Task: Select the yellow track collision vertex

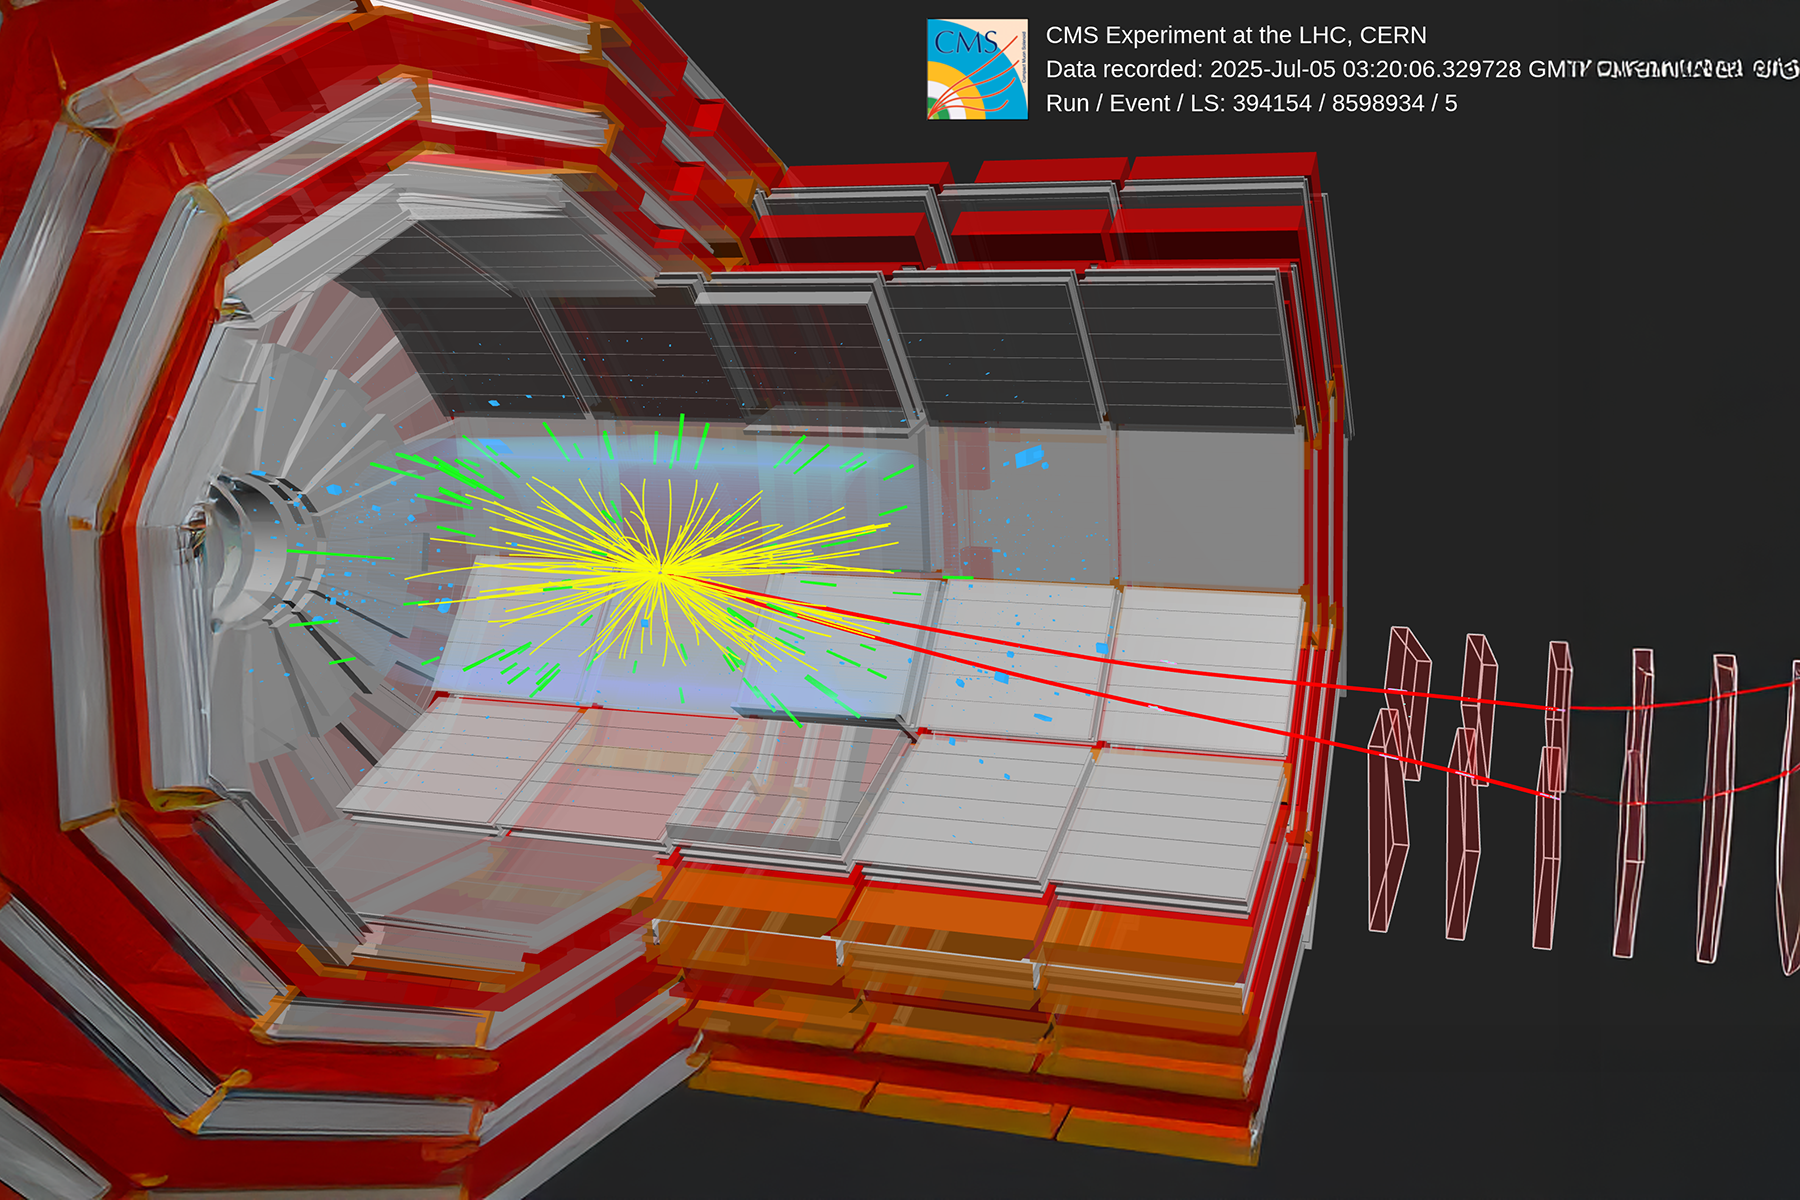Action: 660,572
